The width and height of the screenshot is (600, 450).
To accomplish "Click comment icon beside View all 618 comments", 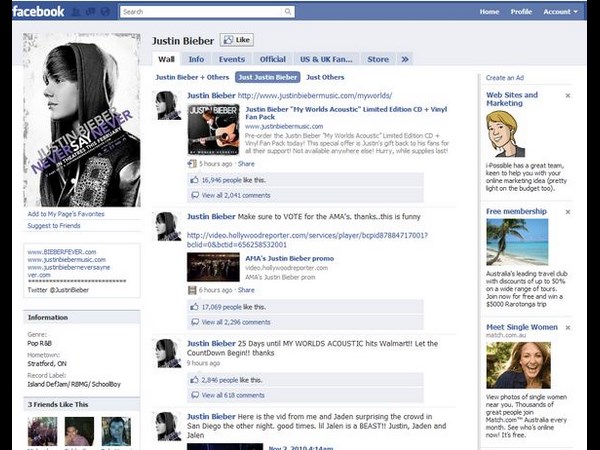I will [194, 395].
